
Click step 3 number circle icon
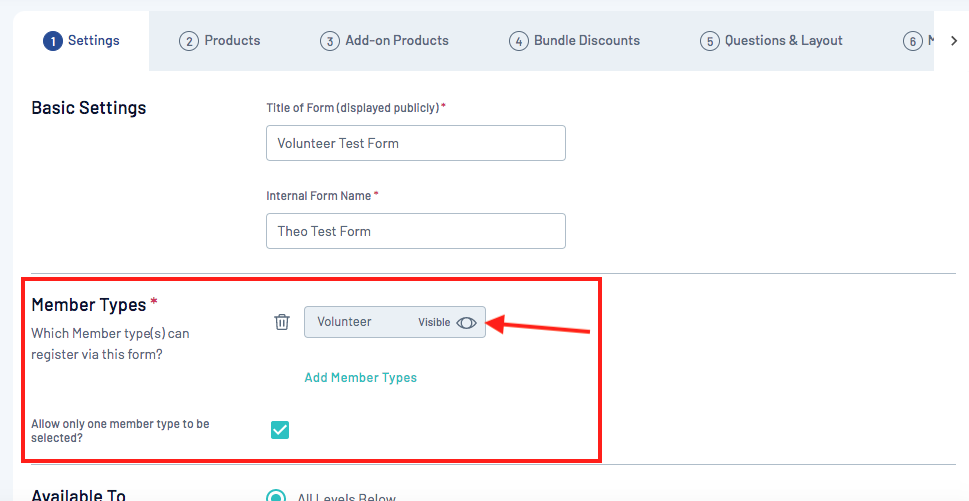(x=329, y=41)
